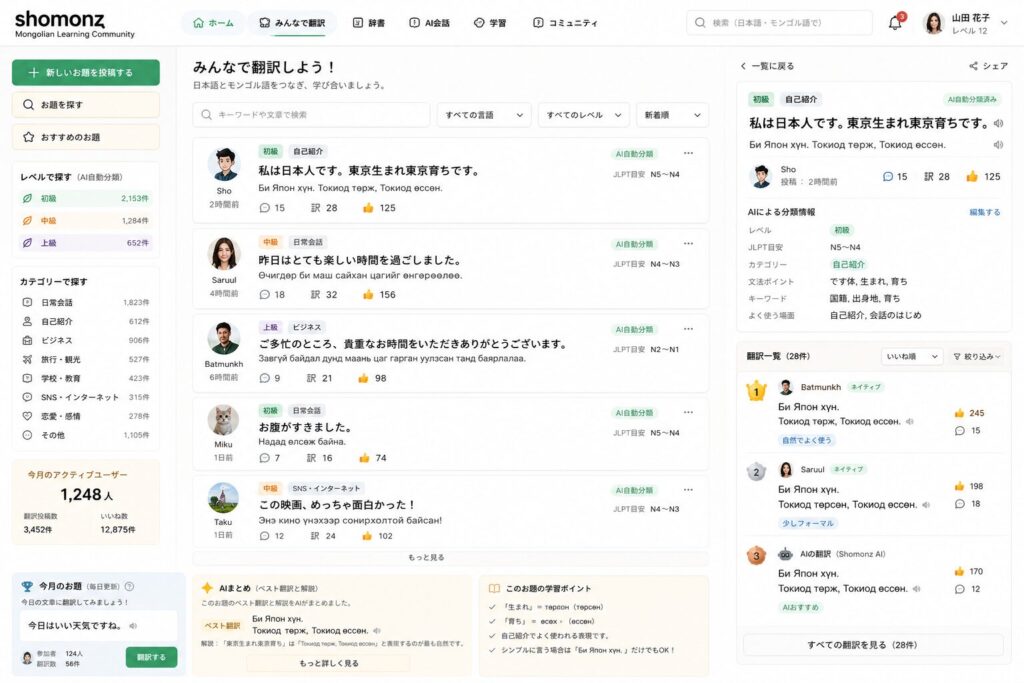Image resolution: width=1024 pixels, height=683 pixels.
Task: Open the AI会話 tab
Action: [x=429, y=23]
